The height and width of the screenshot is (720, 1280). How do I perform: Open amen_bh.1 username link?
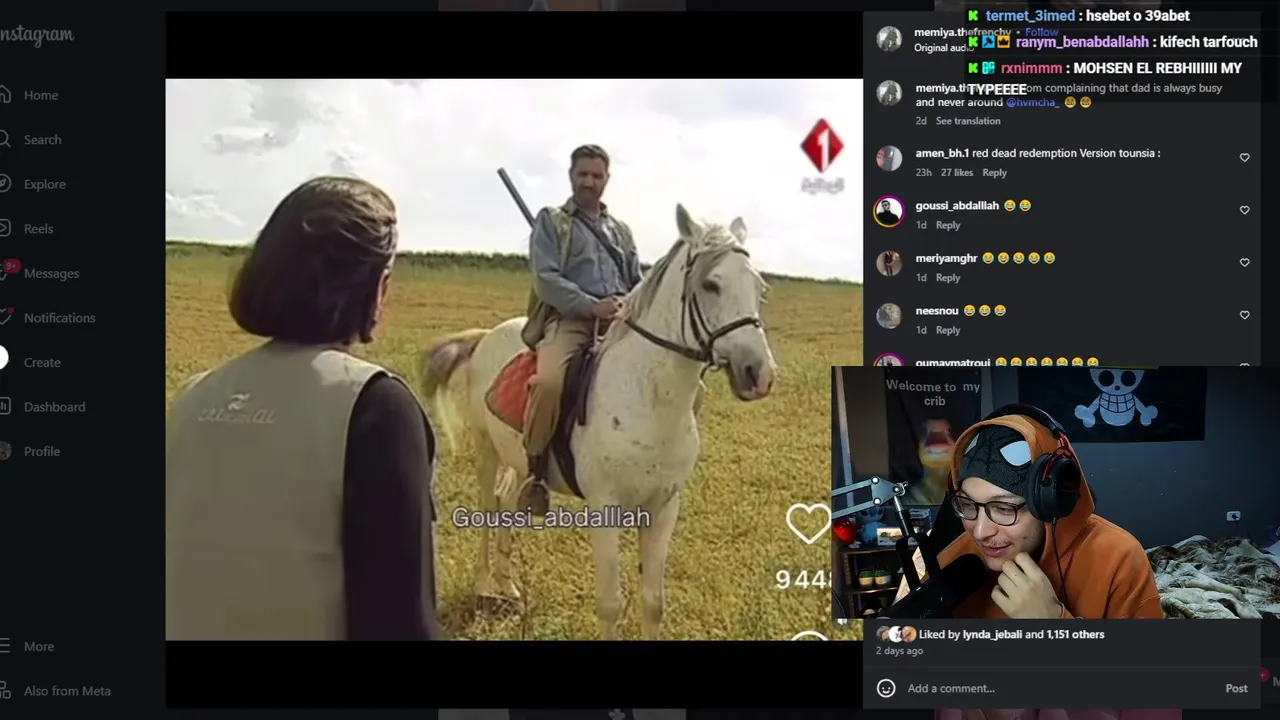coord(942,154)
